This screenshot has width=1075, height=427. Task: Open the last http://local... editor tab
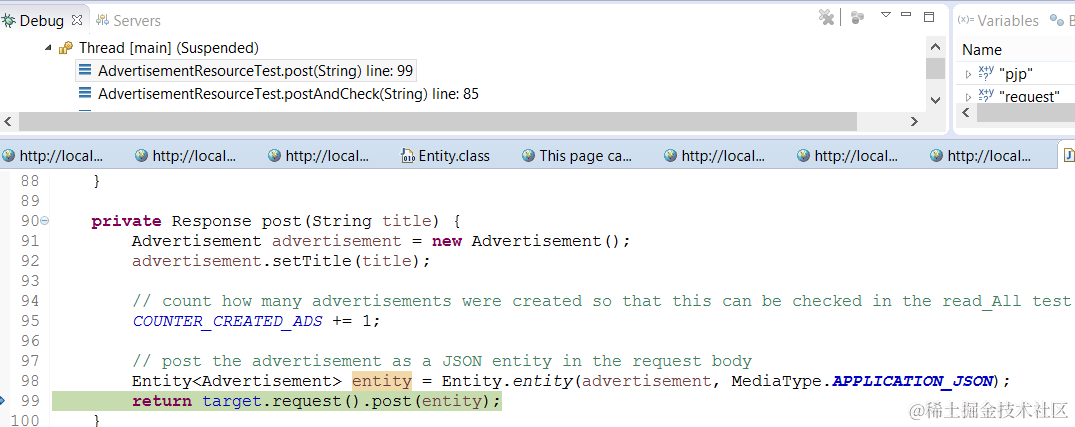tap(981, 156)
